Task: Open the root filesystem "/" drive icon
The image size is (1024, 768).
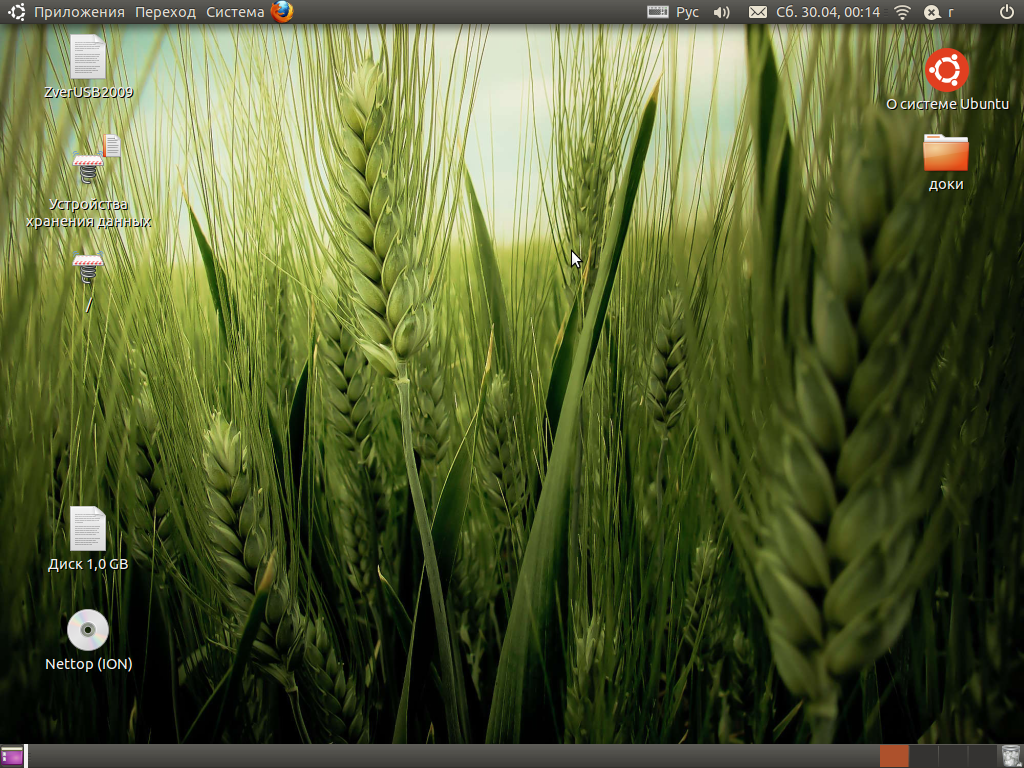Action: 88,272
